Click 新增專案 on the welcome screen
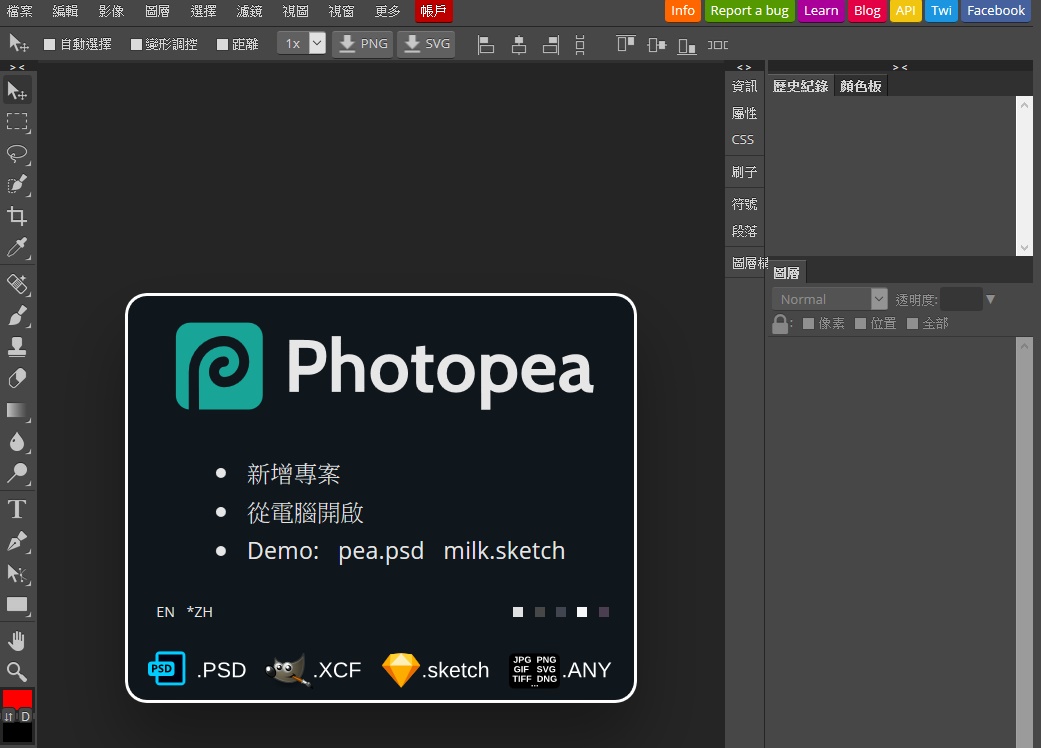 point(293,474)
